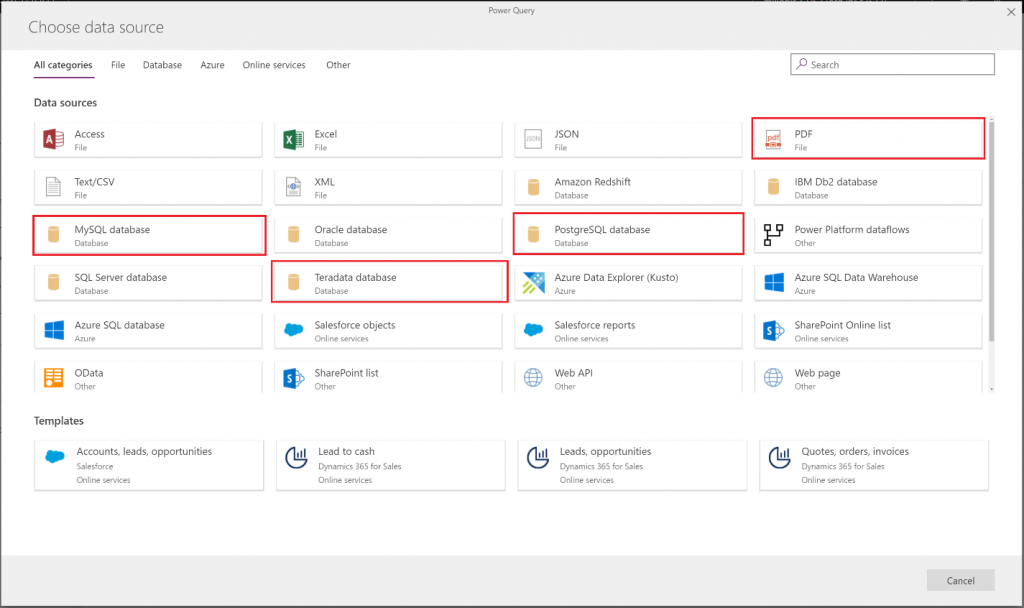Click the SharePoint Online list icon

tap(773, 330)
